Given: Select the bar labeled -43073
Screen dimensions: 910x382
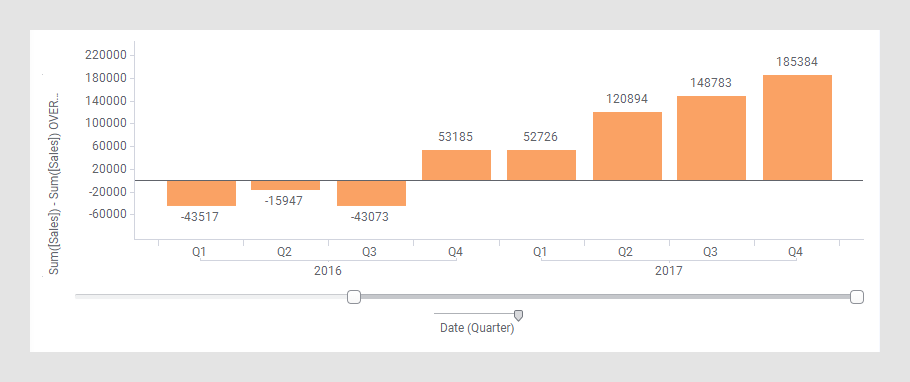Looking at the screenshot, I should [x=371, y=193].
